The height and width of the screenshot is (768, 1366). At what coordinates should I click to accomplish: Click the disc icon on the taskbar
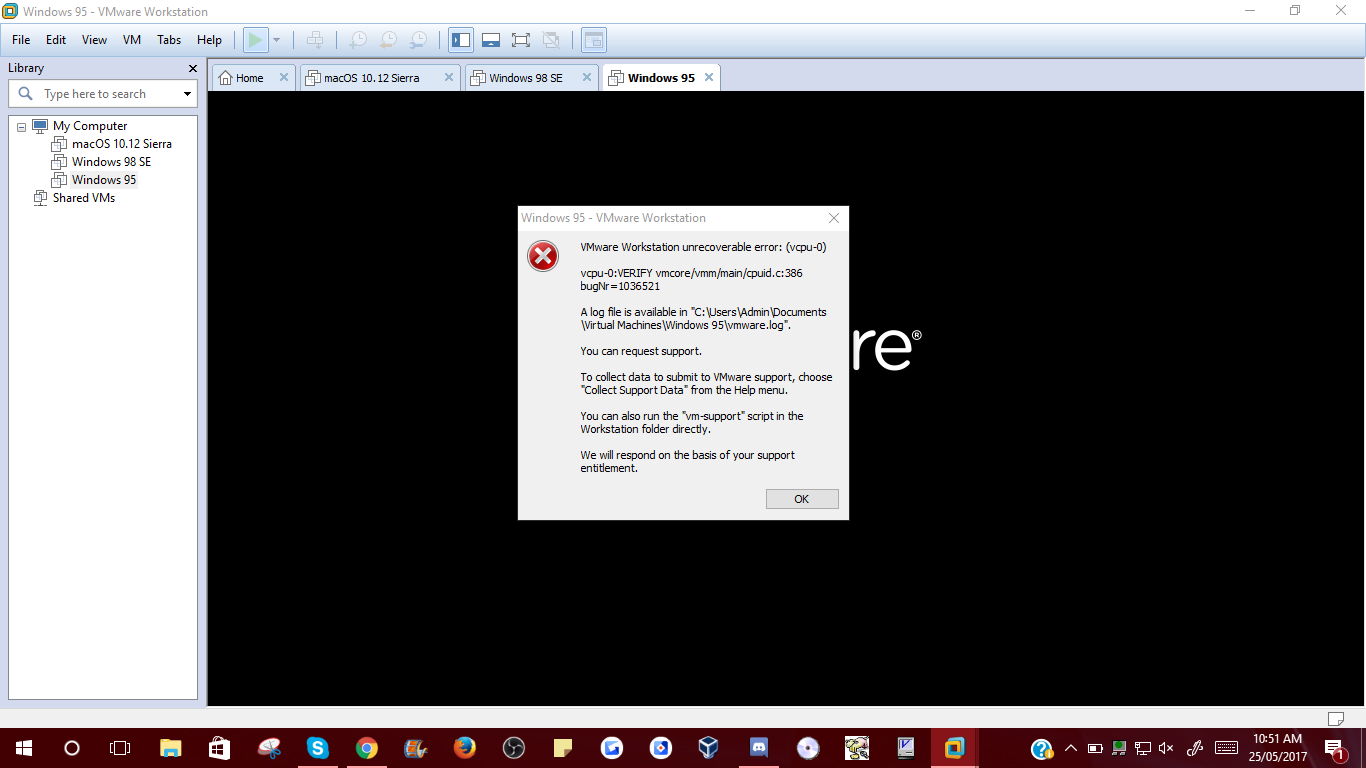808,748
